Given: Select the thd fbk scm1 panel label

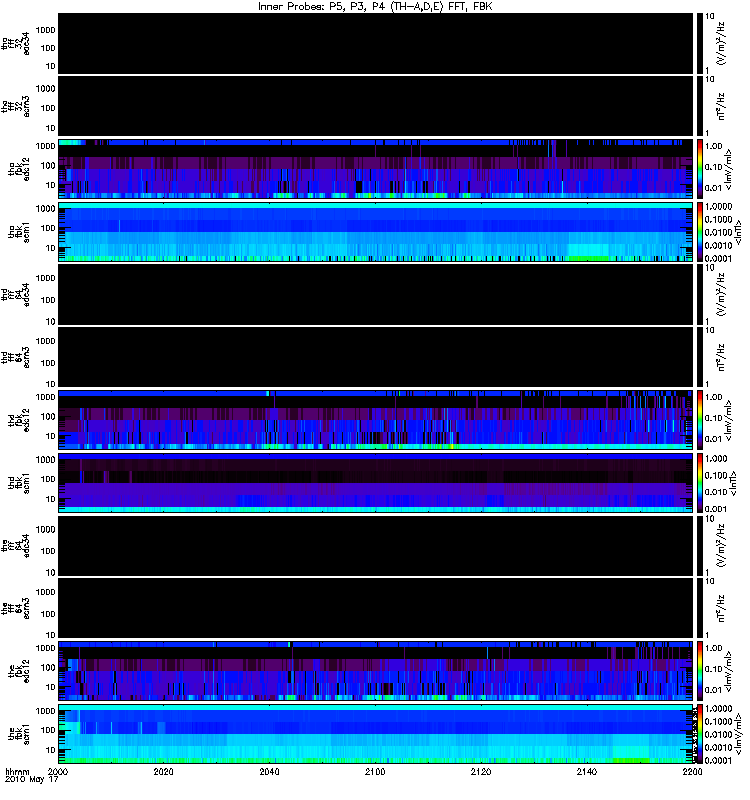Looking at the screenshot, I should pyautogui.click(x=19, y=483).
